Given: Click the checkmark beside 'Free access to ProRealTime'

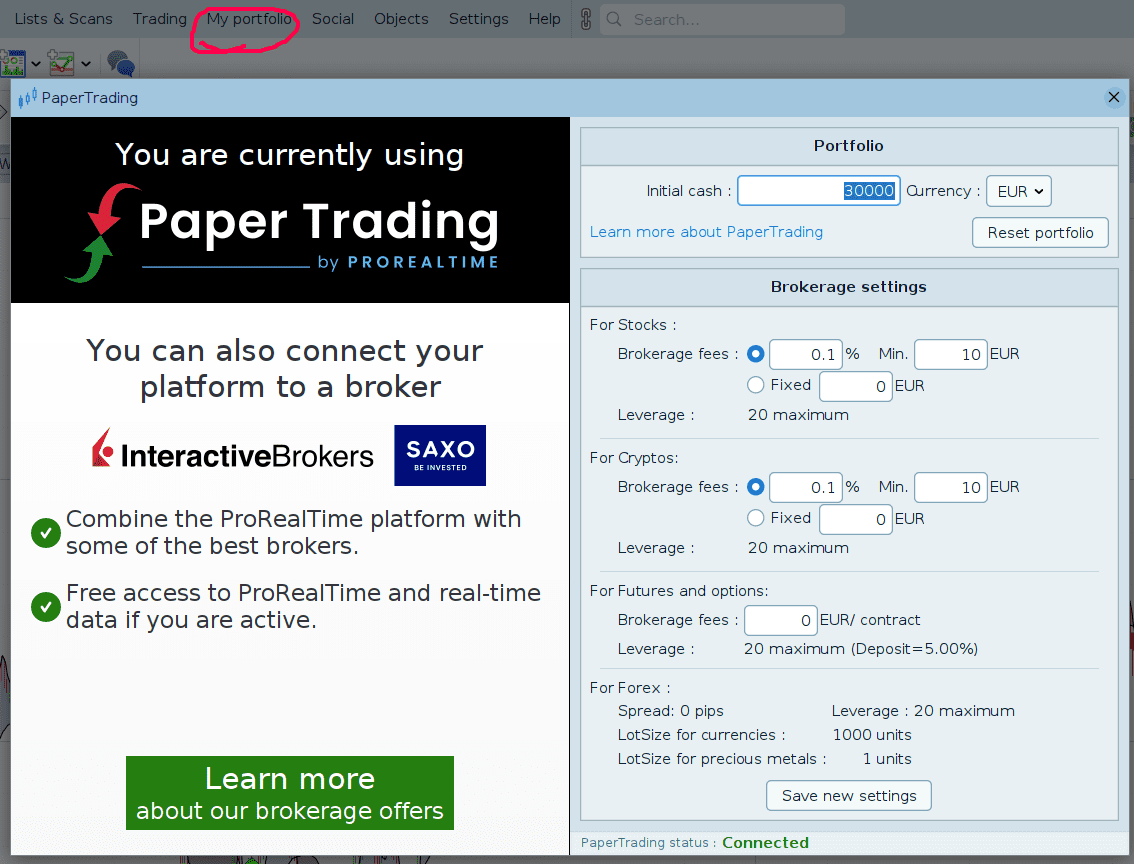Looking at the screenshot, I should pos(46,607).
